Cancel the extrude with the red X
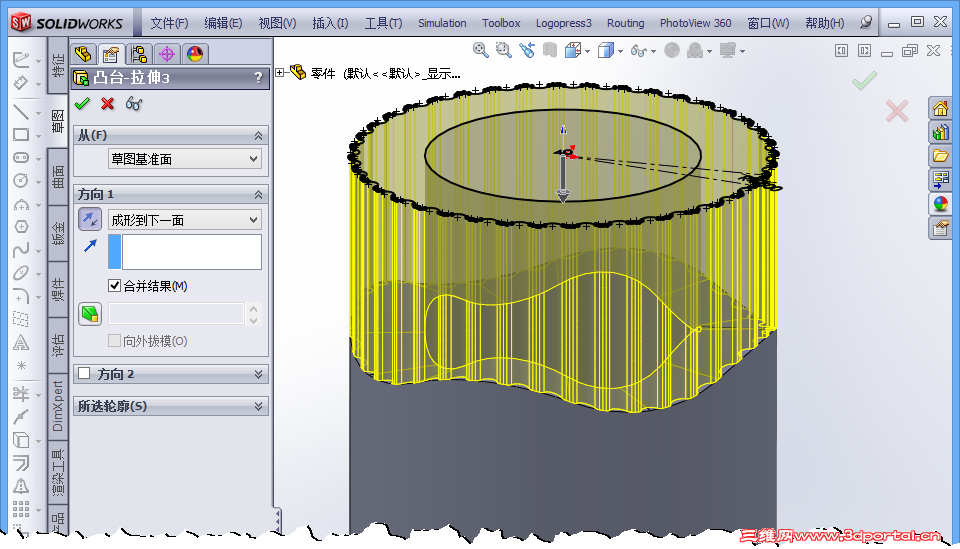 [x=108, y=103]
